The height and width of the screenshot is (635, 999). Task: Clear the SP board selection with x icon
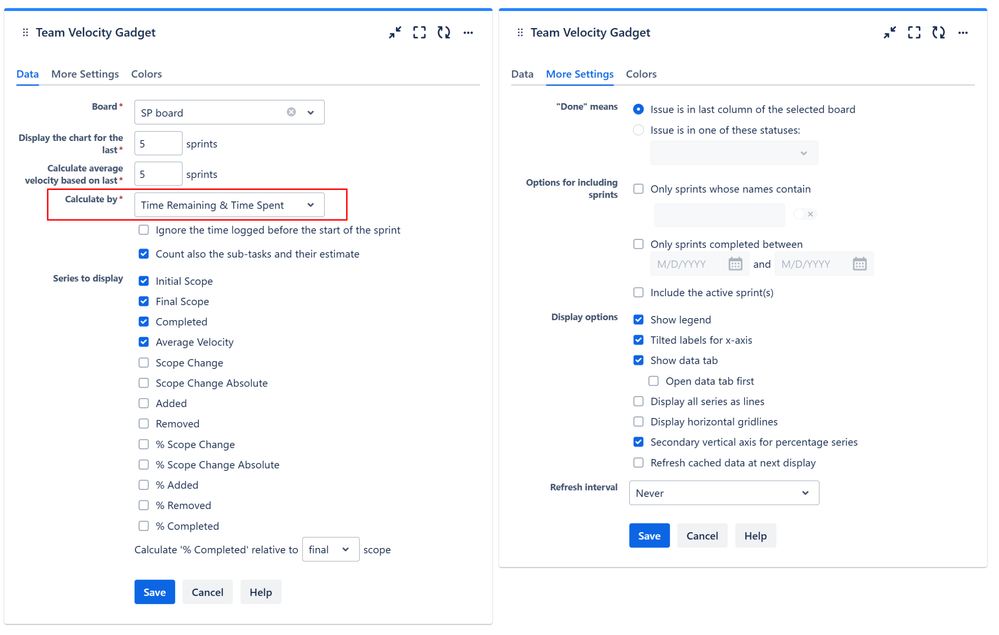tap(291, 112)
